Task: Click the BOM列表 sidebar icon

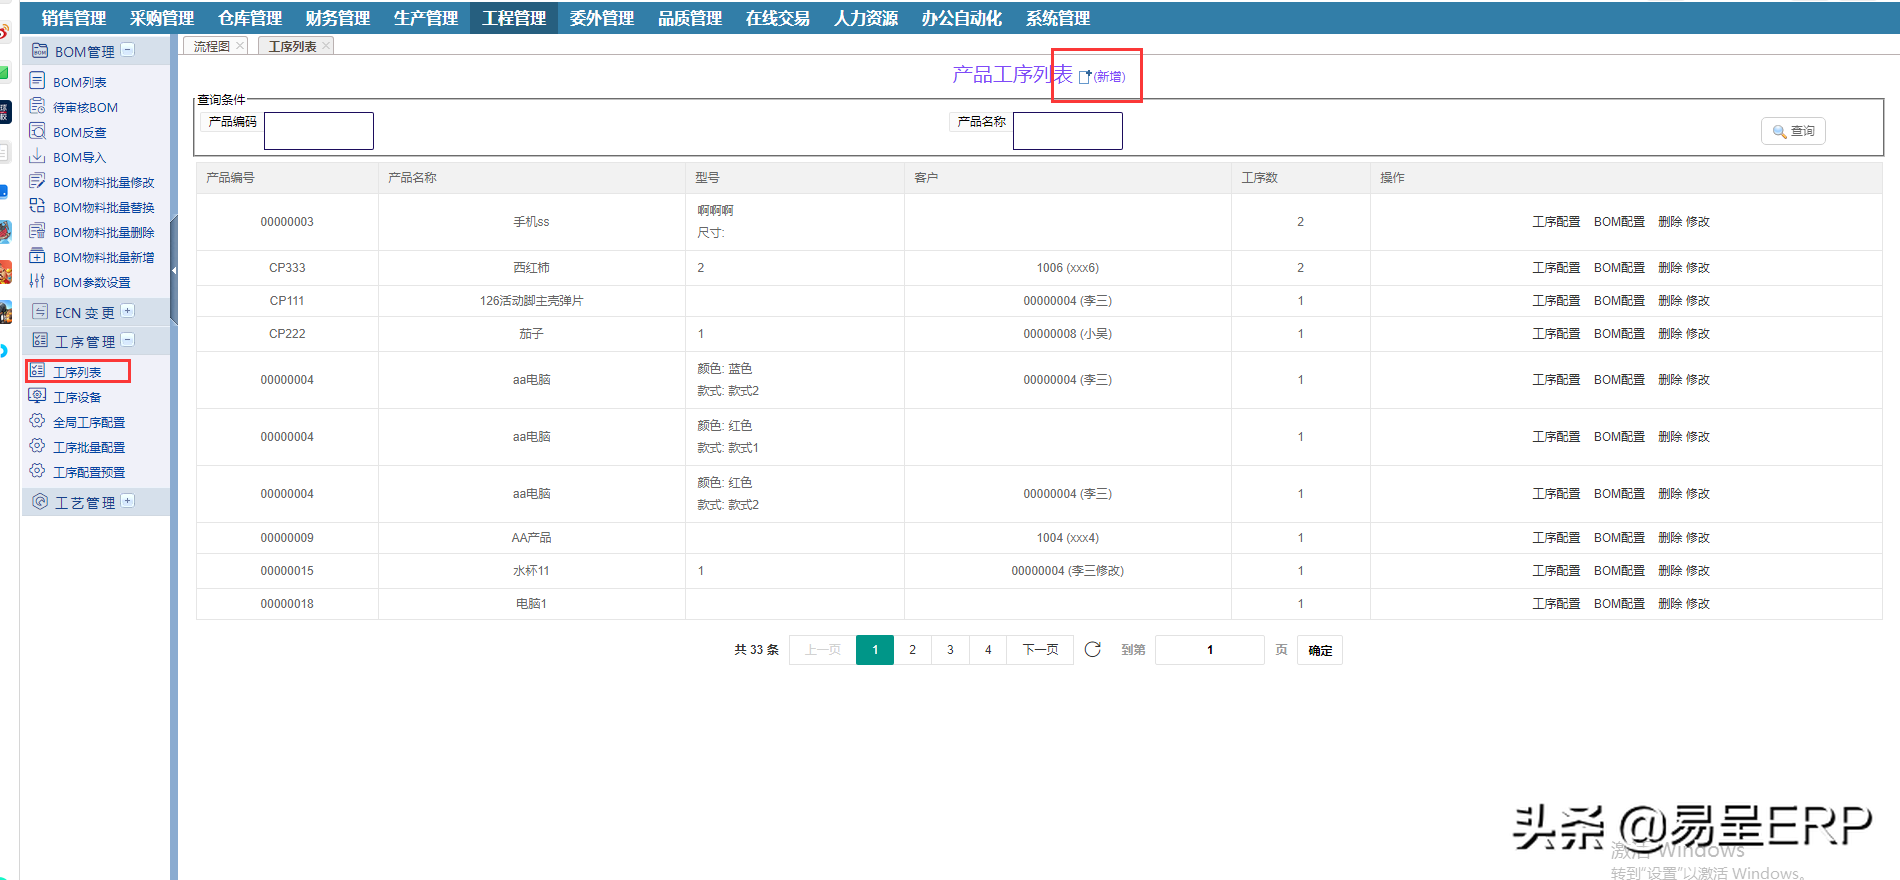Action: (x=38, y=81)
